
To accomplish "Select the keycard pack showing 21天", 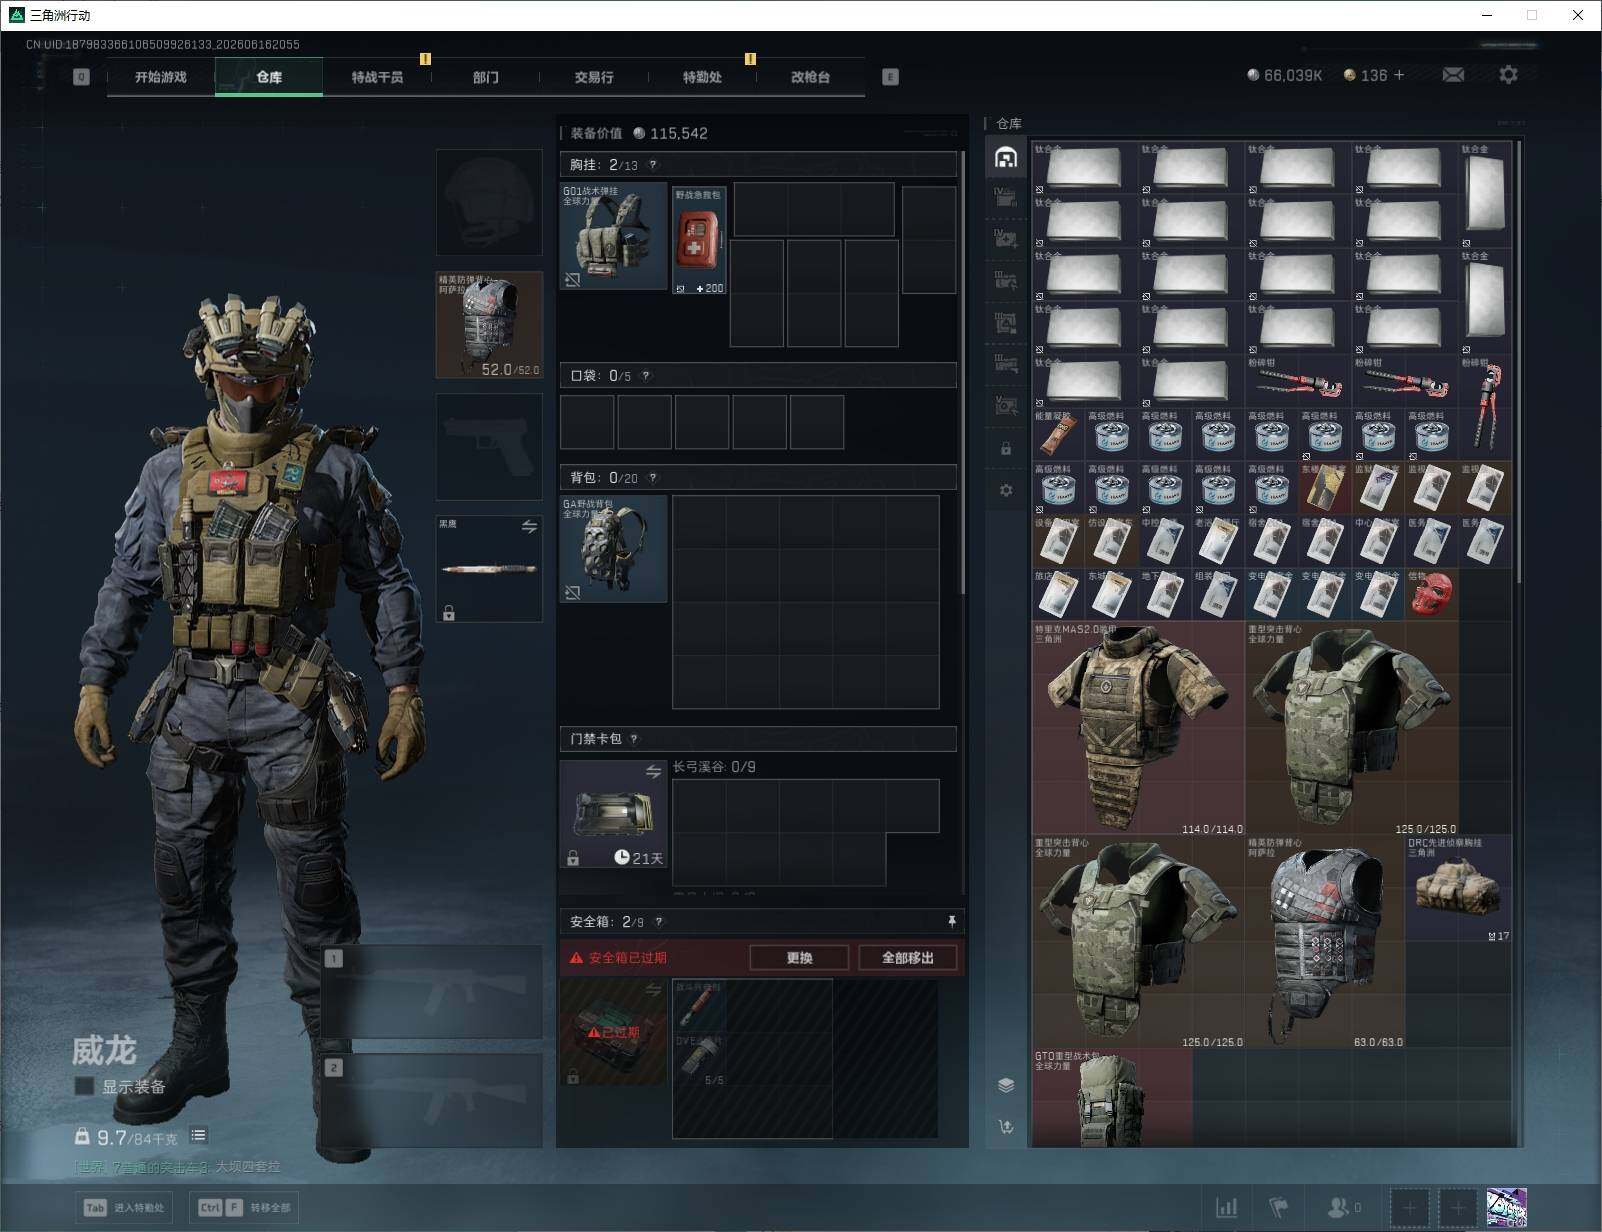I will (x=613, y=814).
